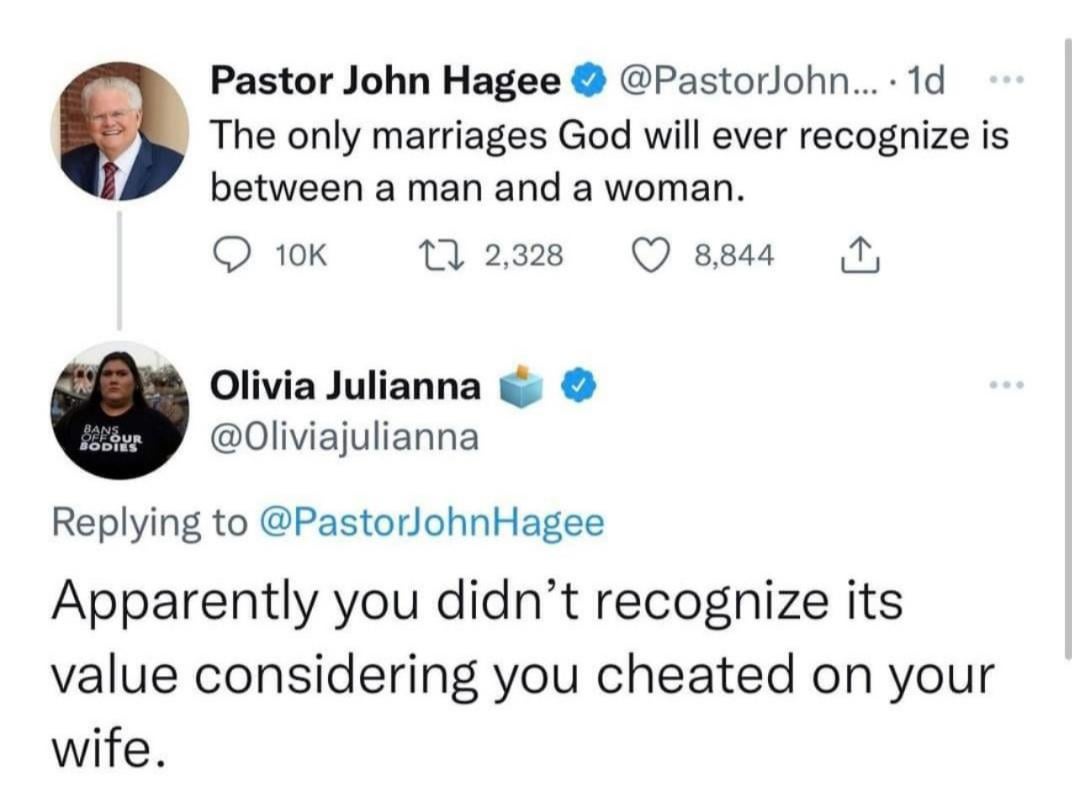Open more options on Pastor John Hagee's tweet
1072x803 pixels.
point(995,80)
